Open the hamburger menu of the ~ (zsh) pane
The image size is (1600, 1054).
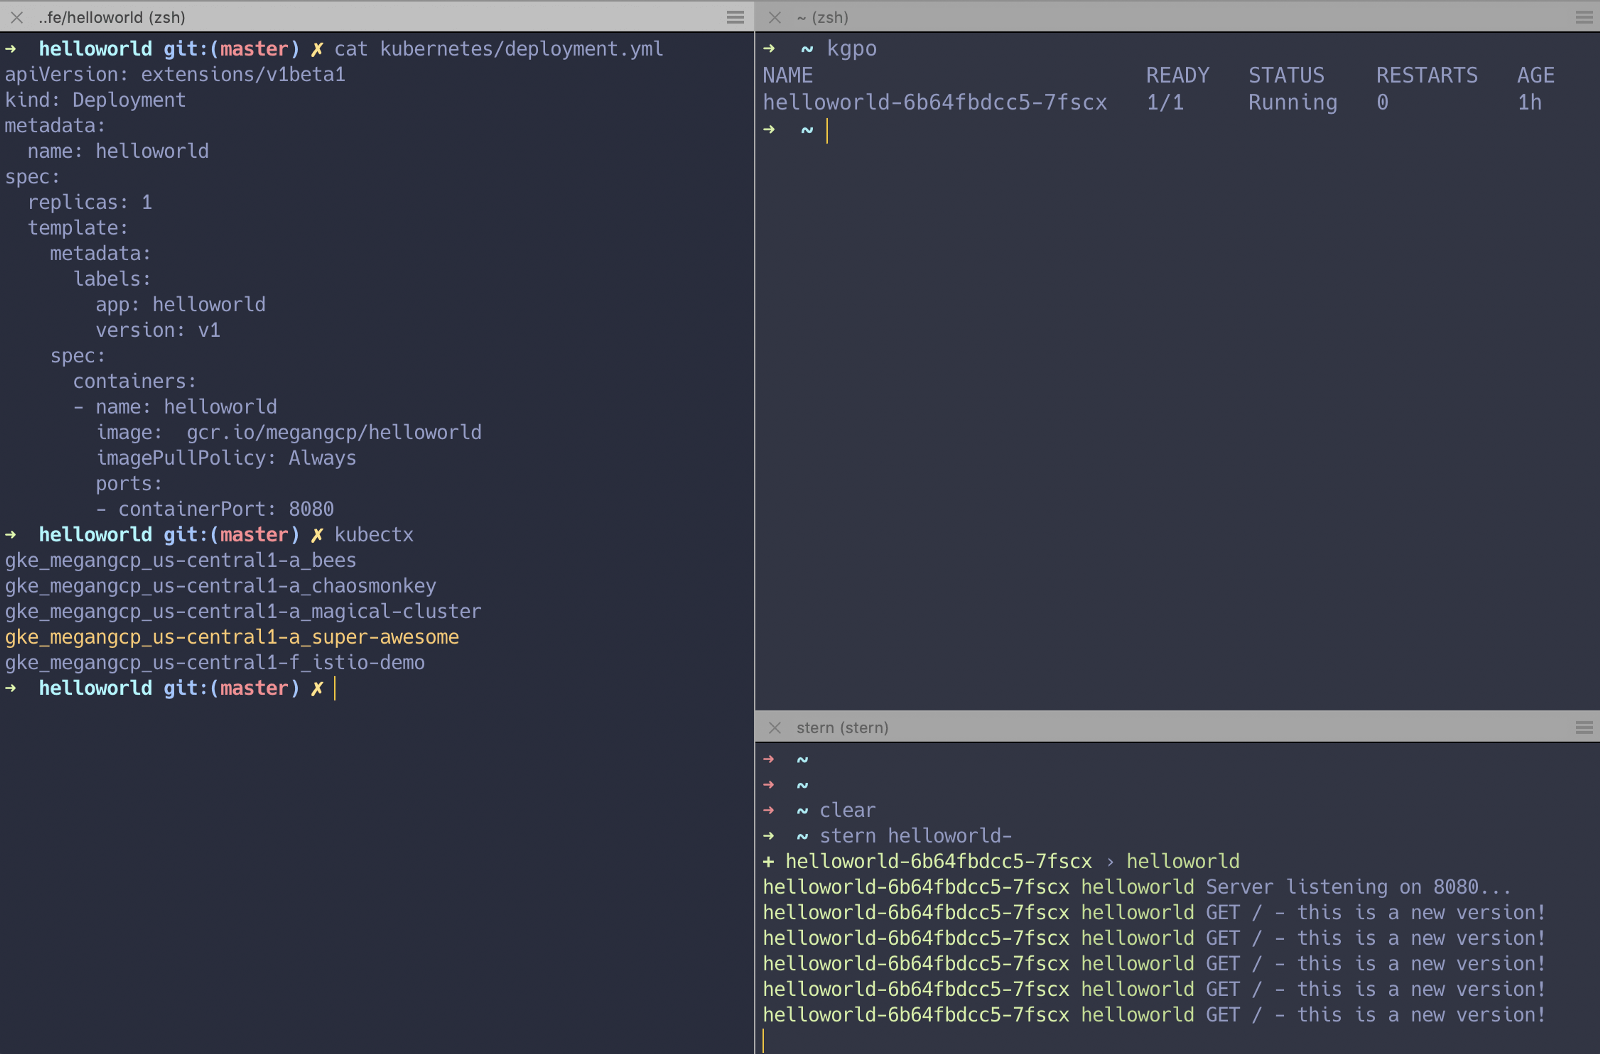coord(1584,17)
